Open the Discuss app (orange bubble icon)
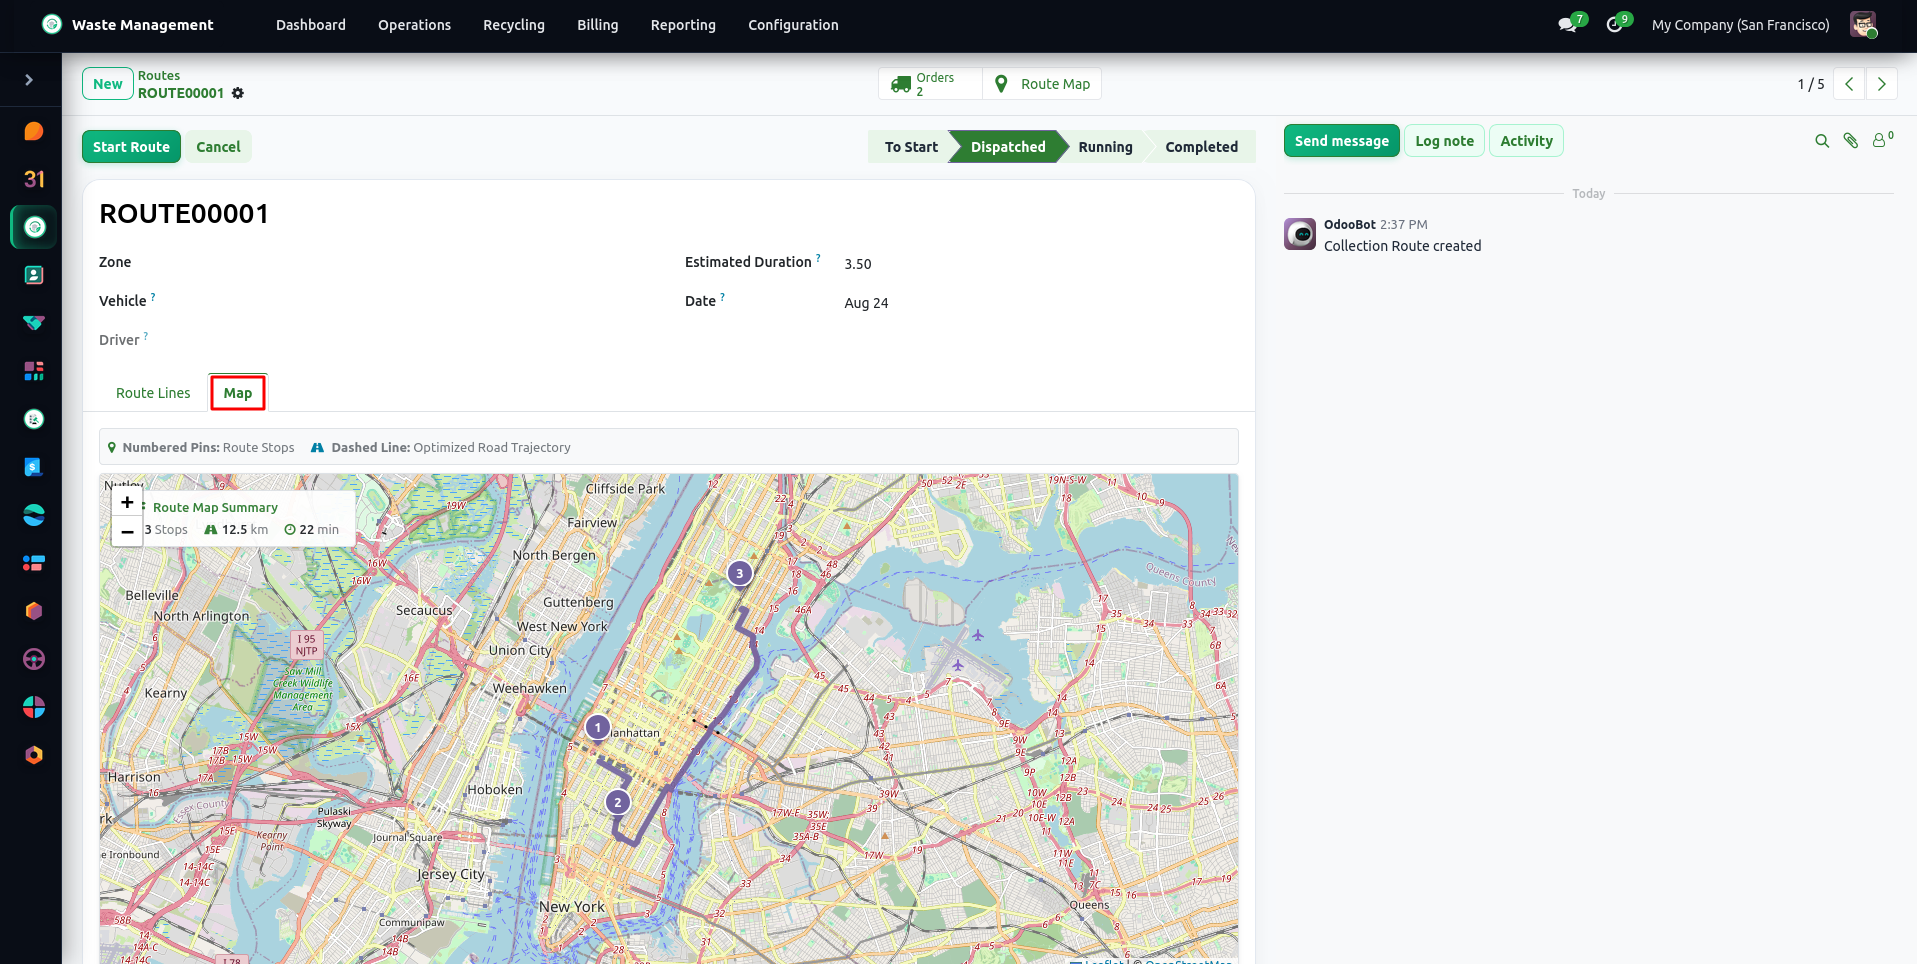 (x=34, y=131)
